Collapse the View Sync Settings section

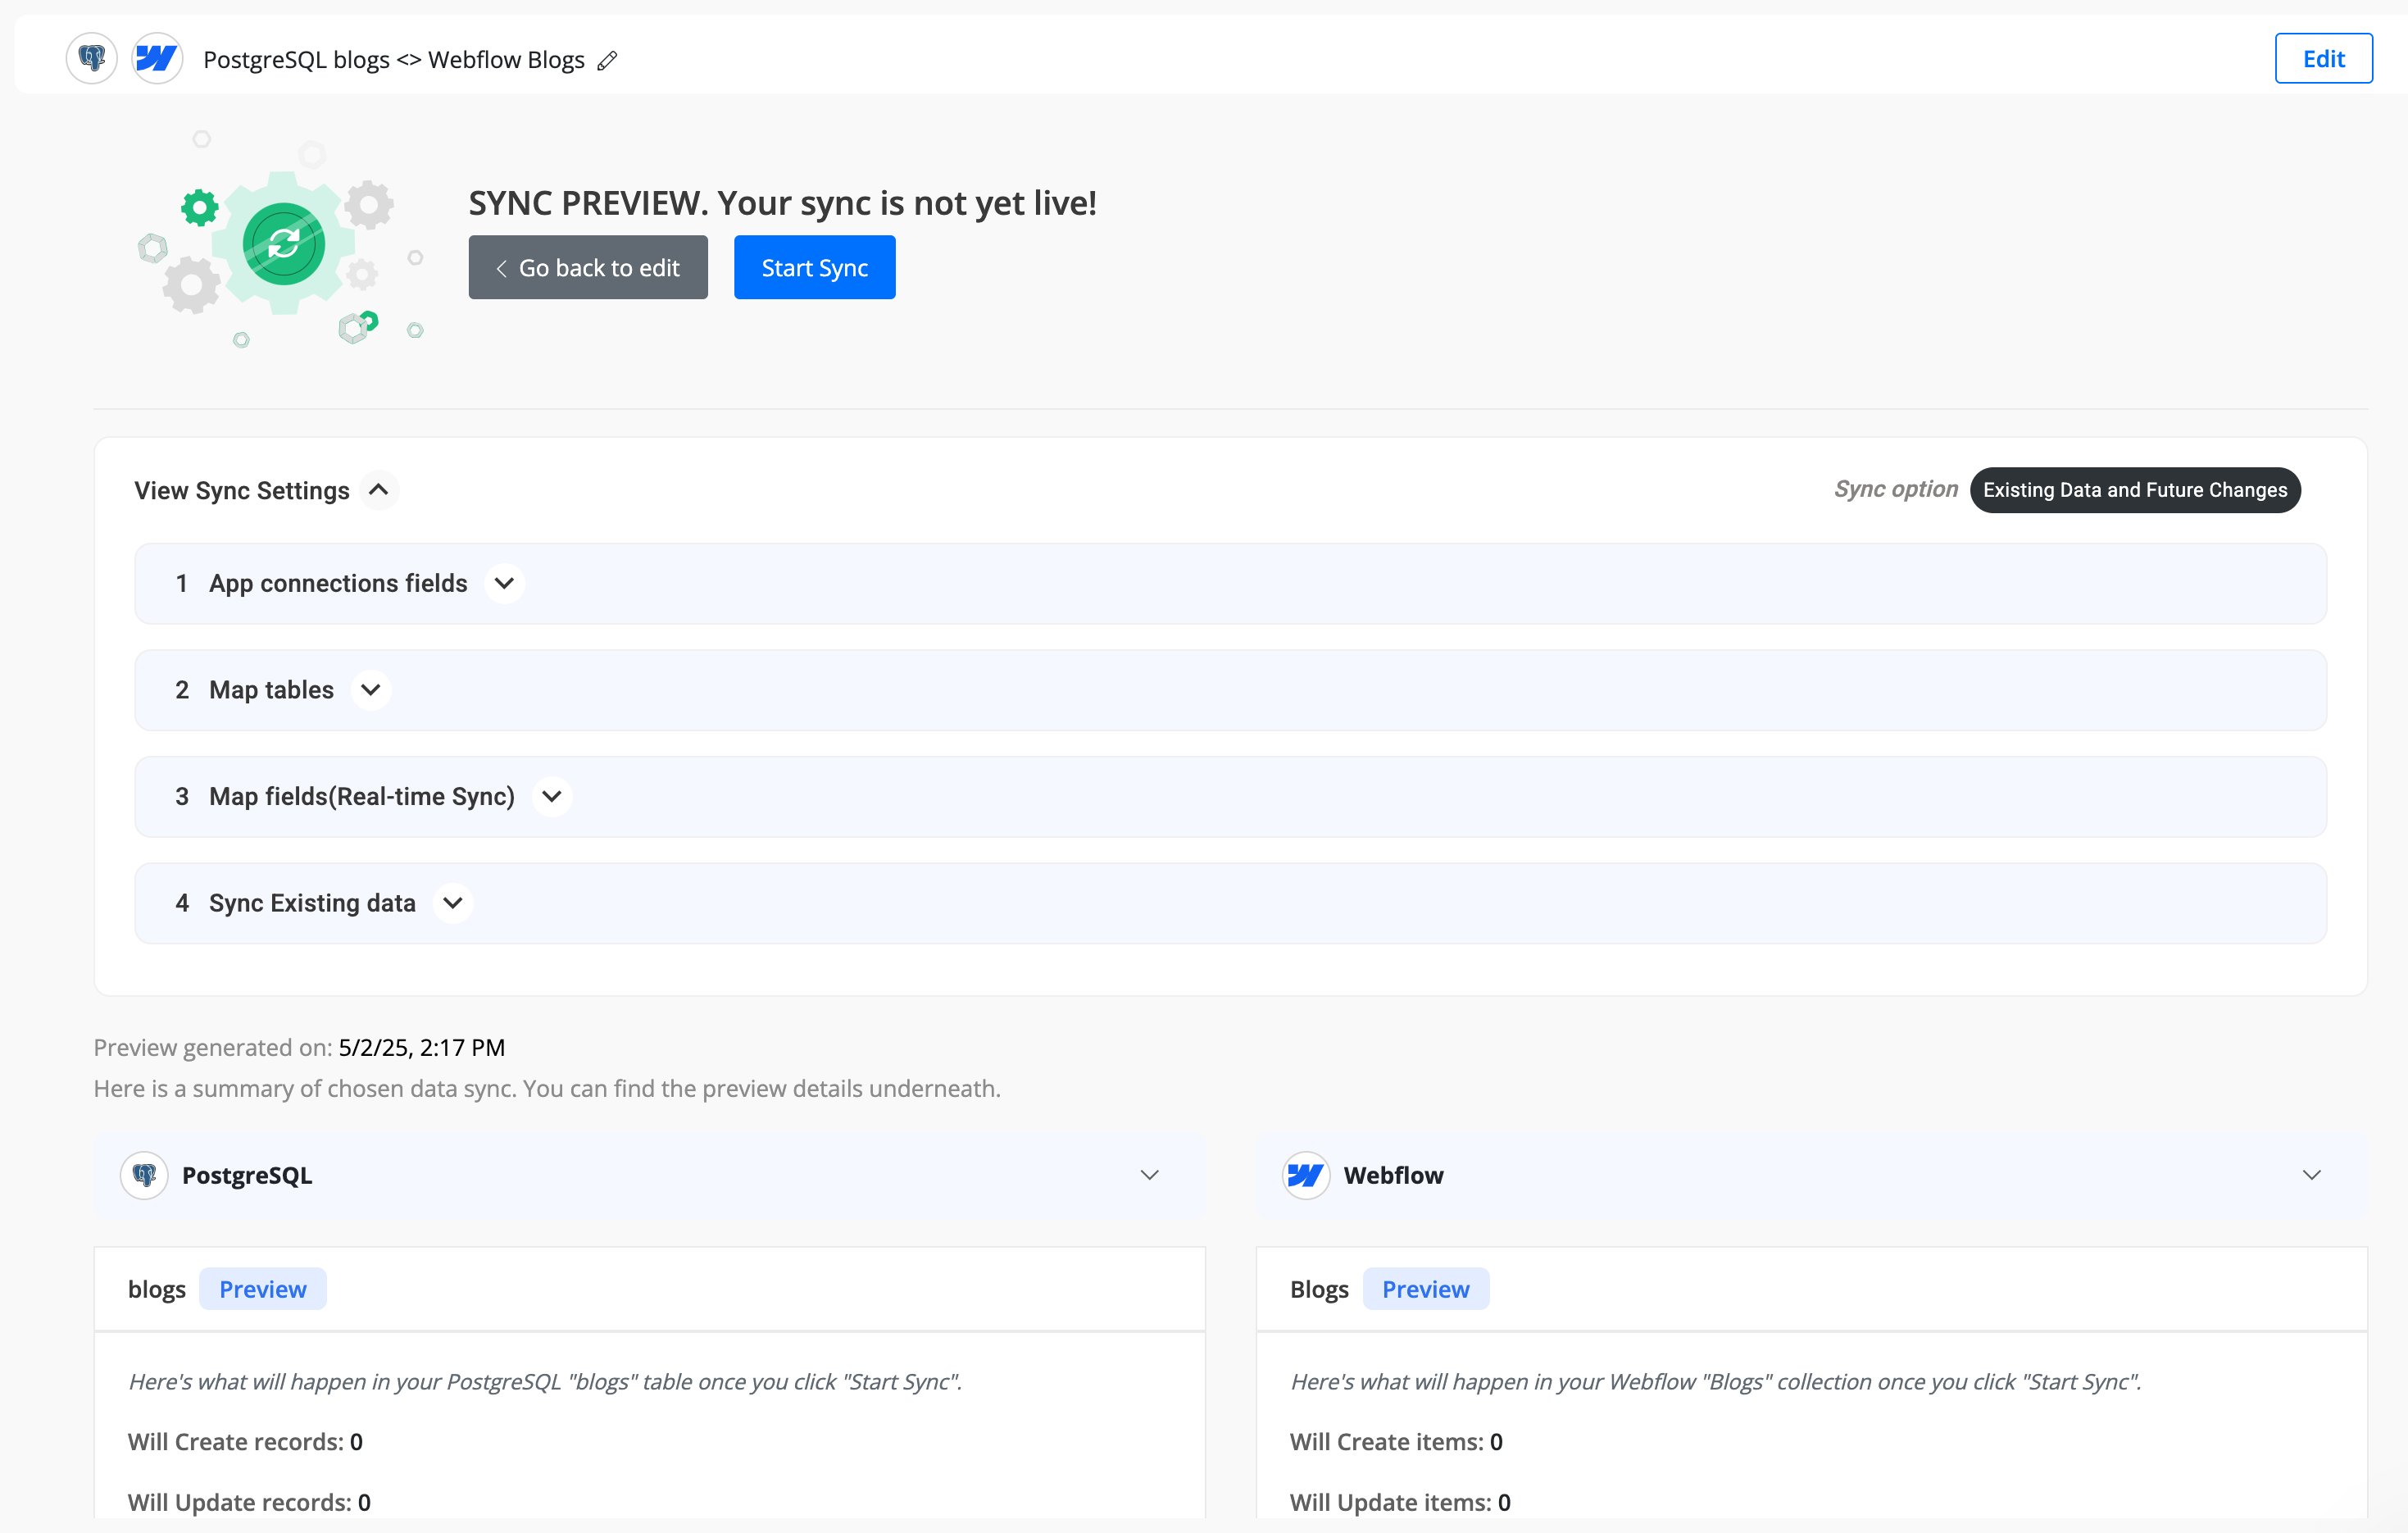pyautogui.click(x=379, y=490)
